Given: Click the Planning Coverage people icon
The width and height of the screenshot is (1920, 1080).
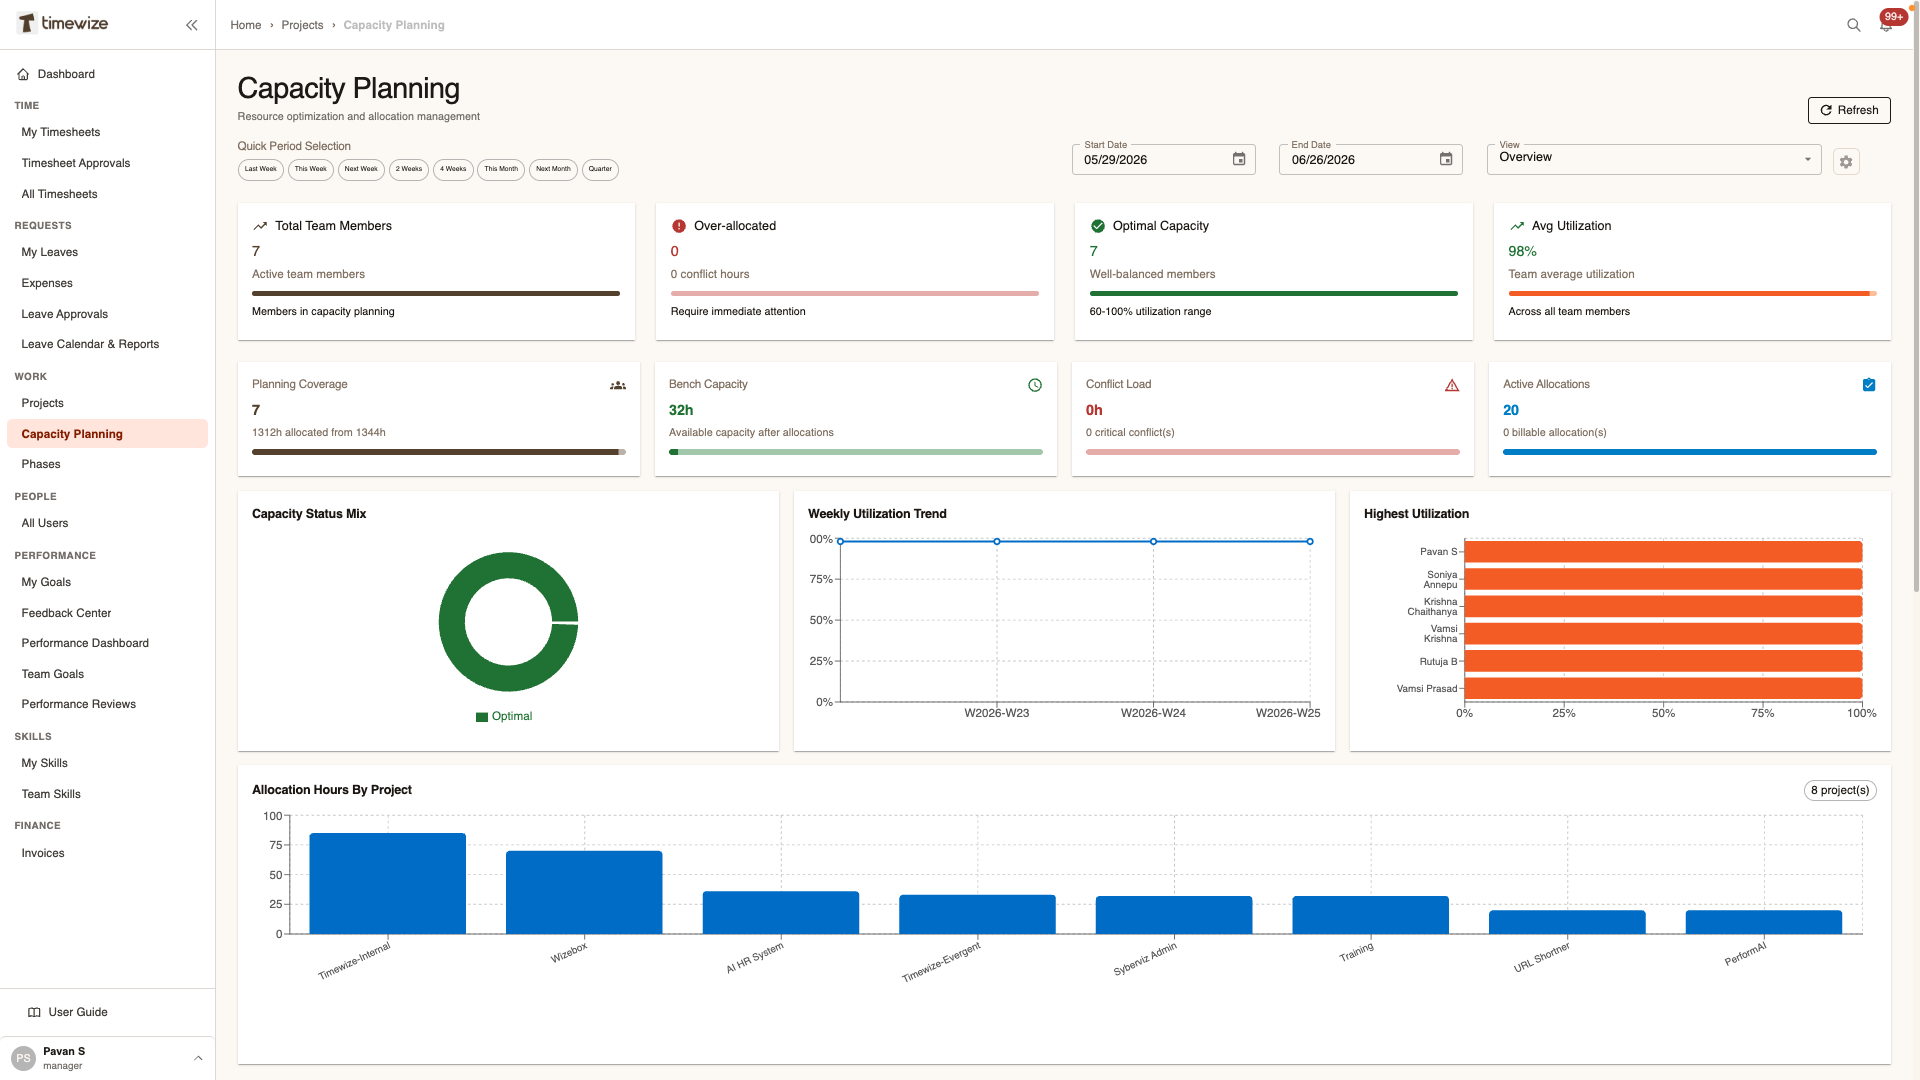Looking at the screenshot, I should point(618,385).
